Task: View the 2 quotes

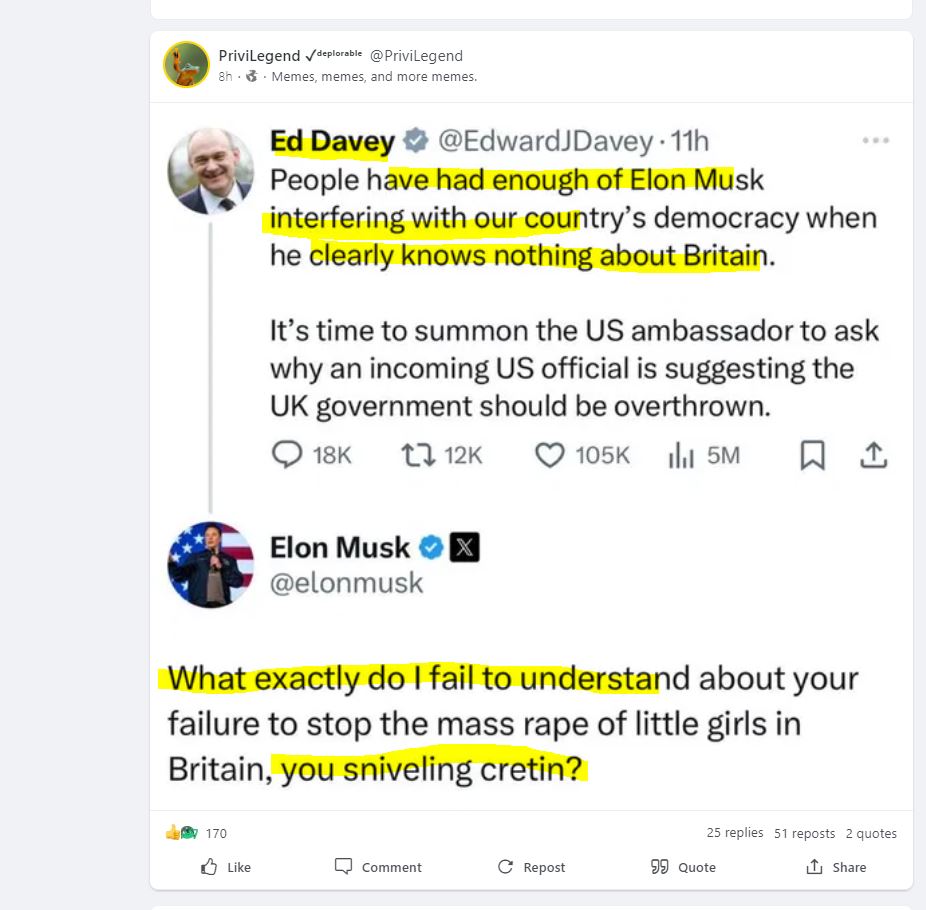Action: pyautogui.click(x=870, y=833)
